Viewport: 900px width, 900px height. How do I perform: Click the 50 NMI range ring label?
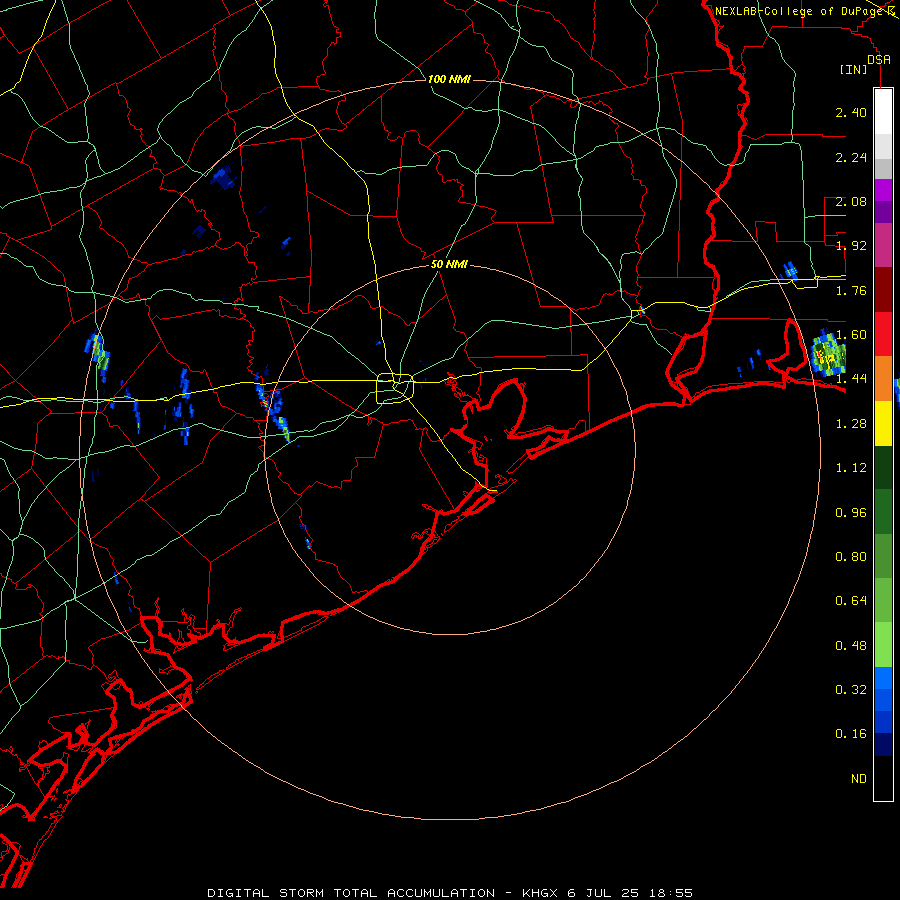449,265
